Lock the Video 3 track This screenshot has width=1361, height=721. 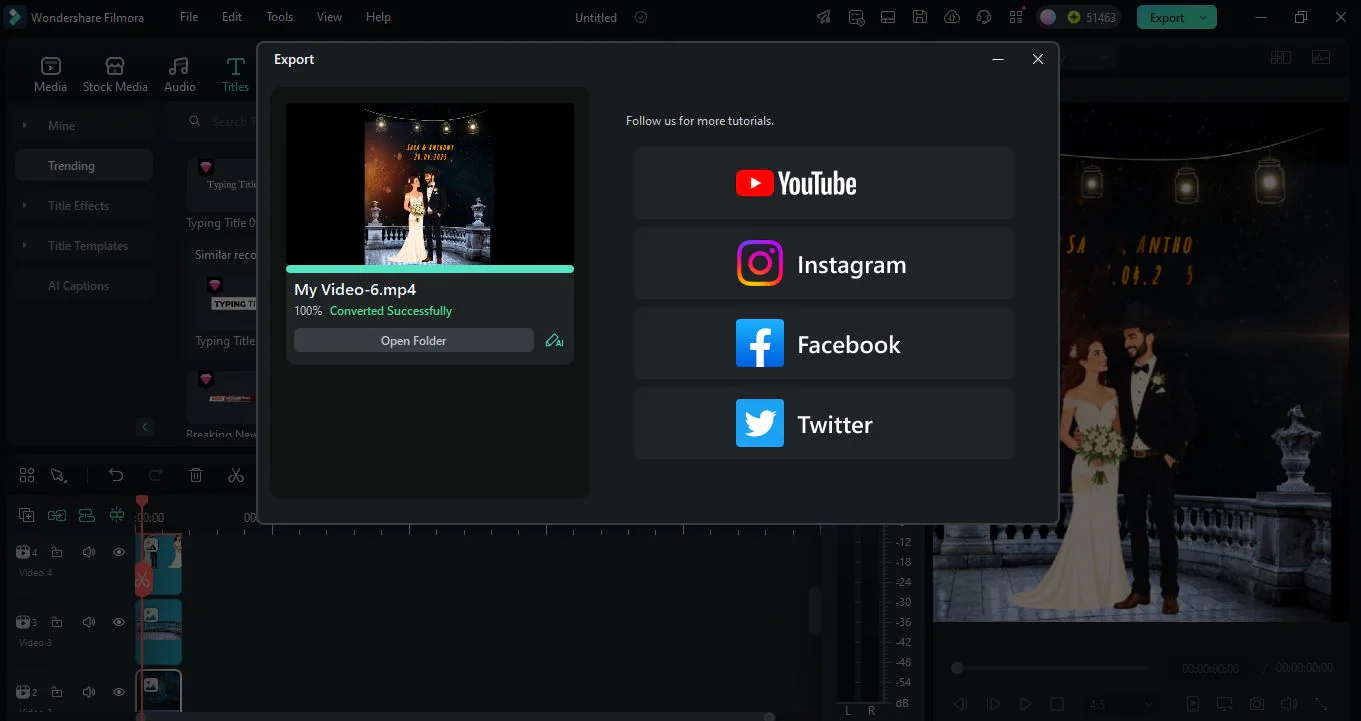(x=57, y=622)
